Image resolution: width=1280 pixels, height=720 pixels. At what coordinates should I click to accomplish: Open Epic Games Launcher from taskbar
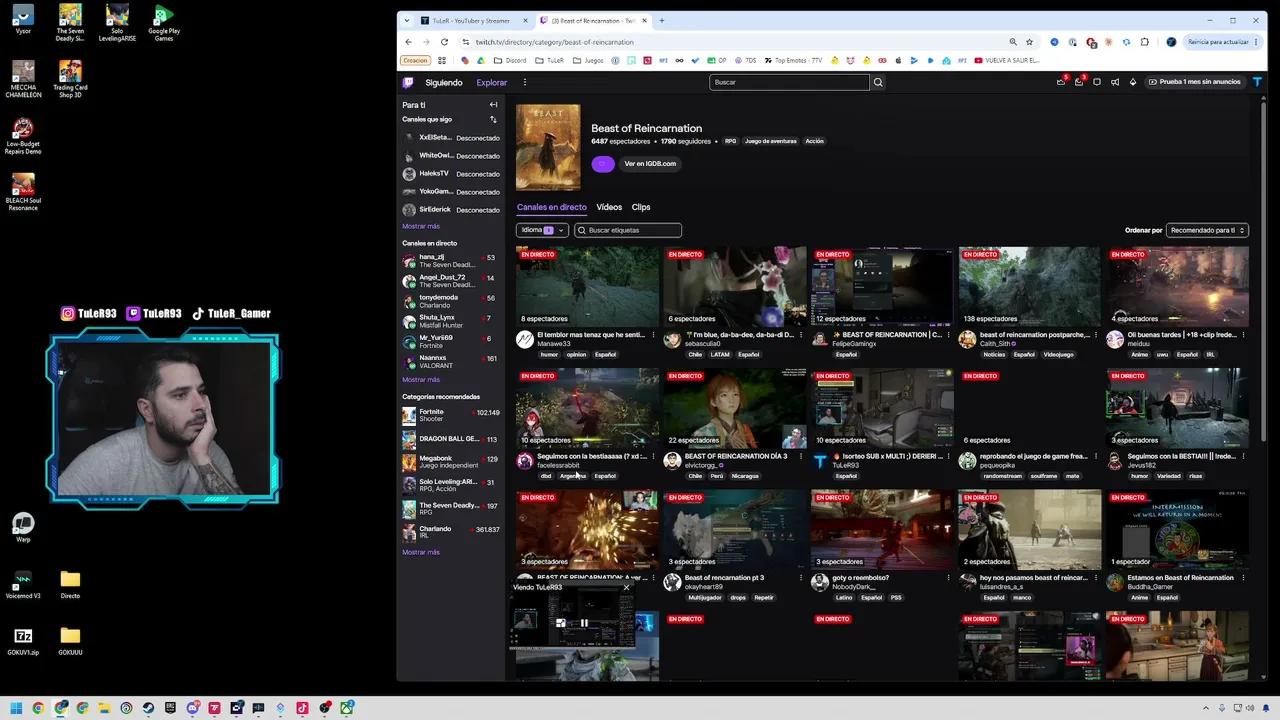click(x=170, y=708)
